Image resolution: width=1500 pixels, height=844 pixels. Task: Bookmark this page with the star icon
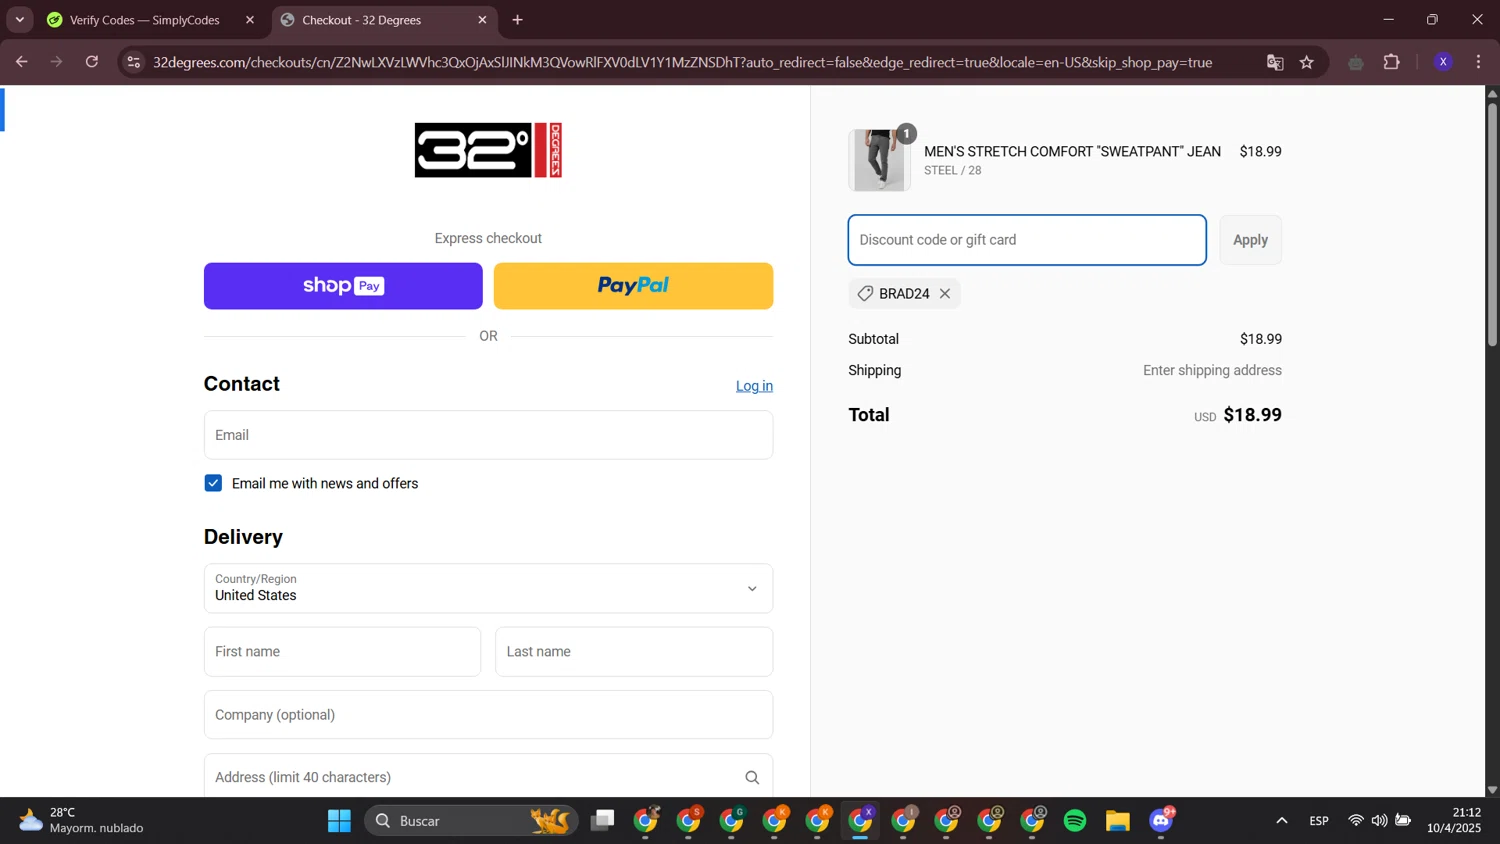(1307, 62)
